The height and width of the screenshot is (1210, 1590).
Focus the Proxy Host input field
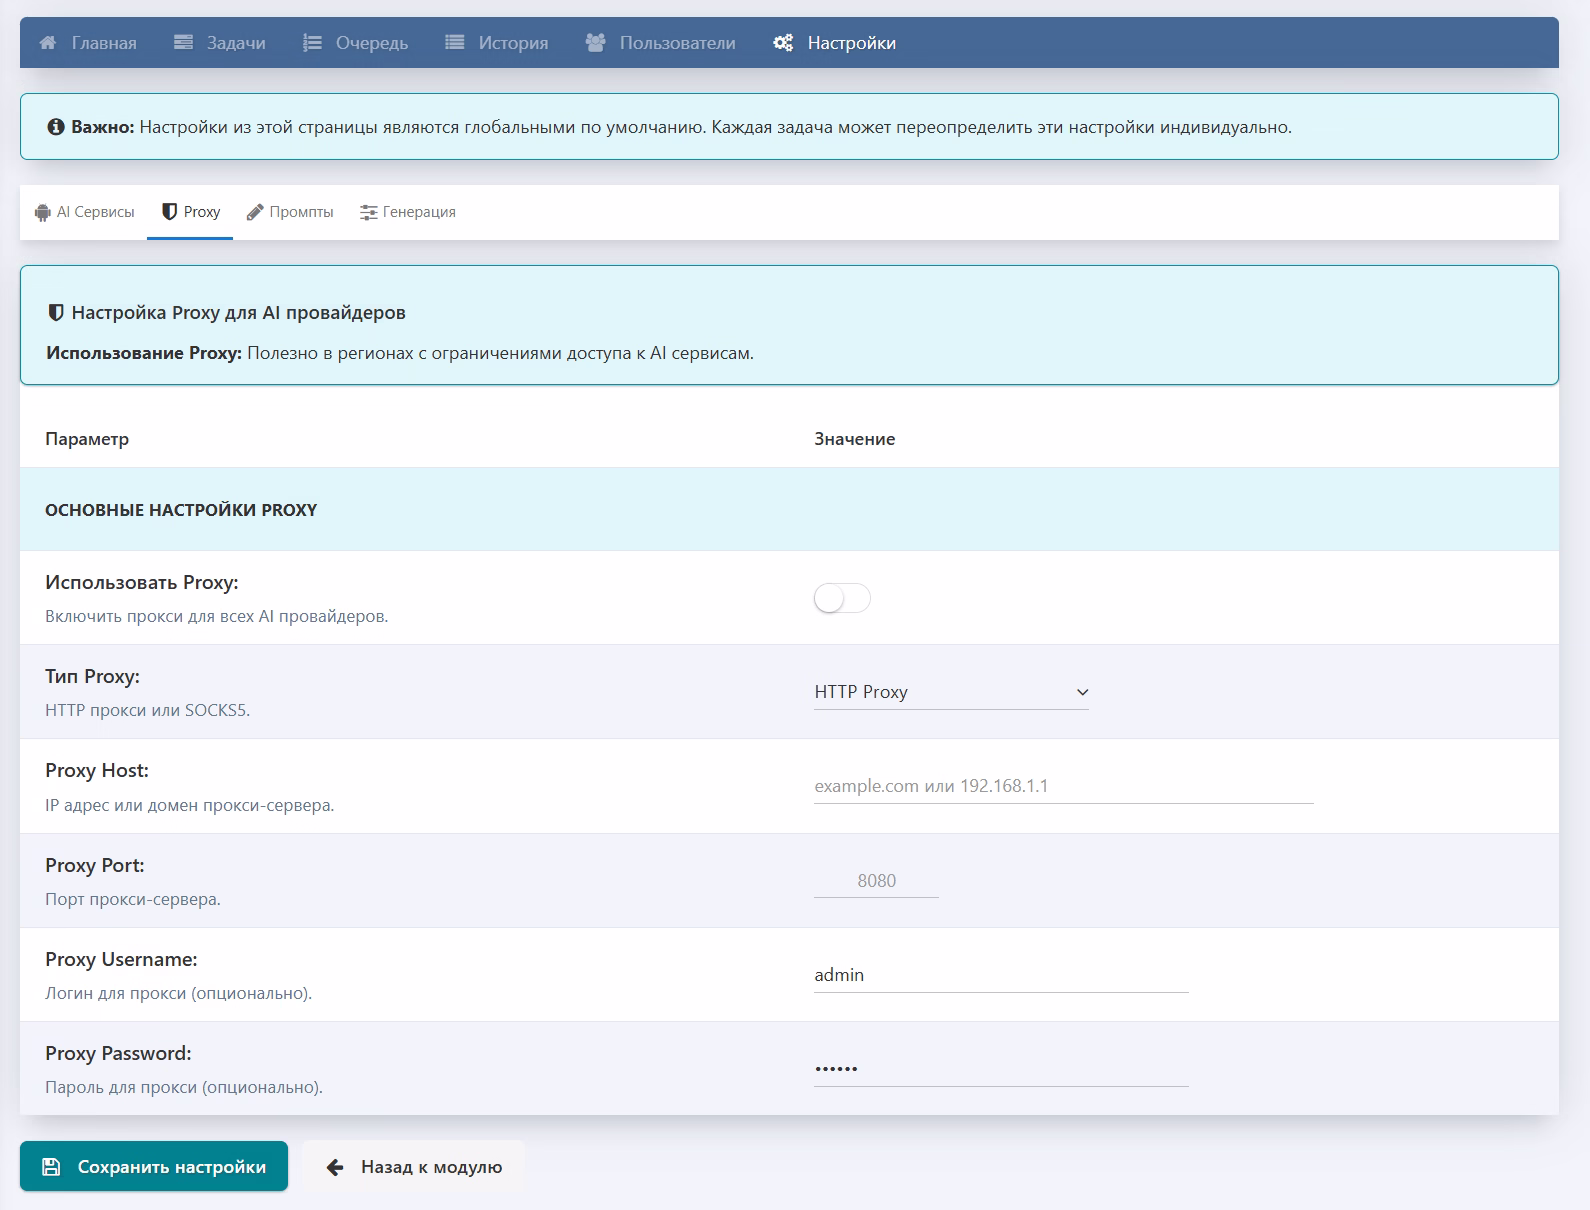pyautogui.click(x=1063, y=786)
